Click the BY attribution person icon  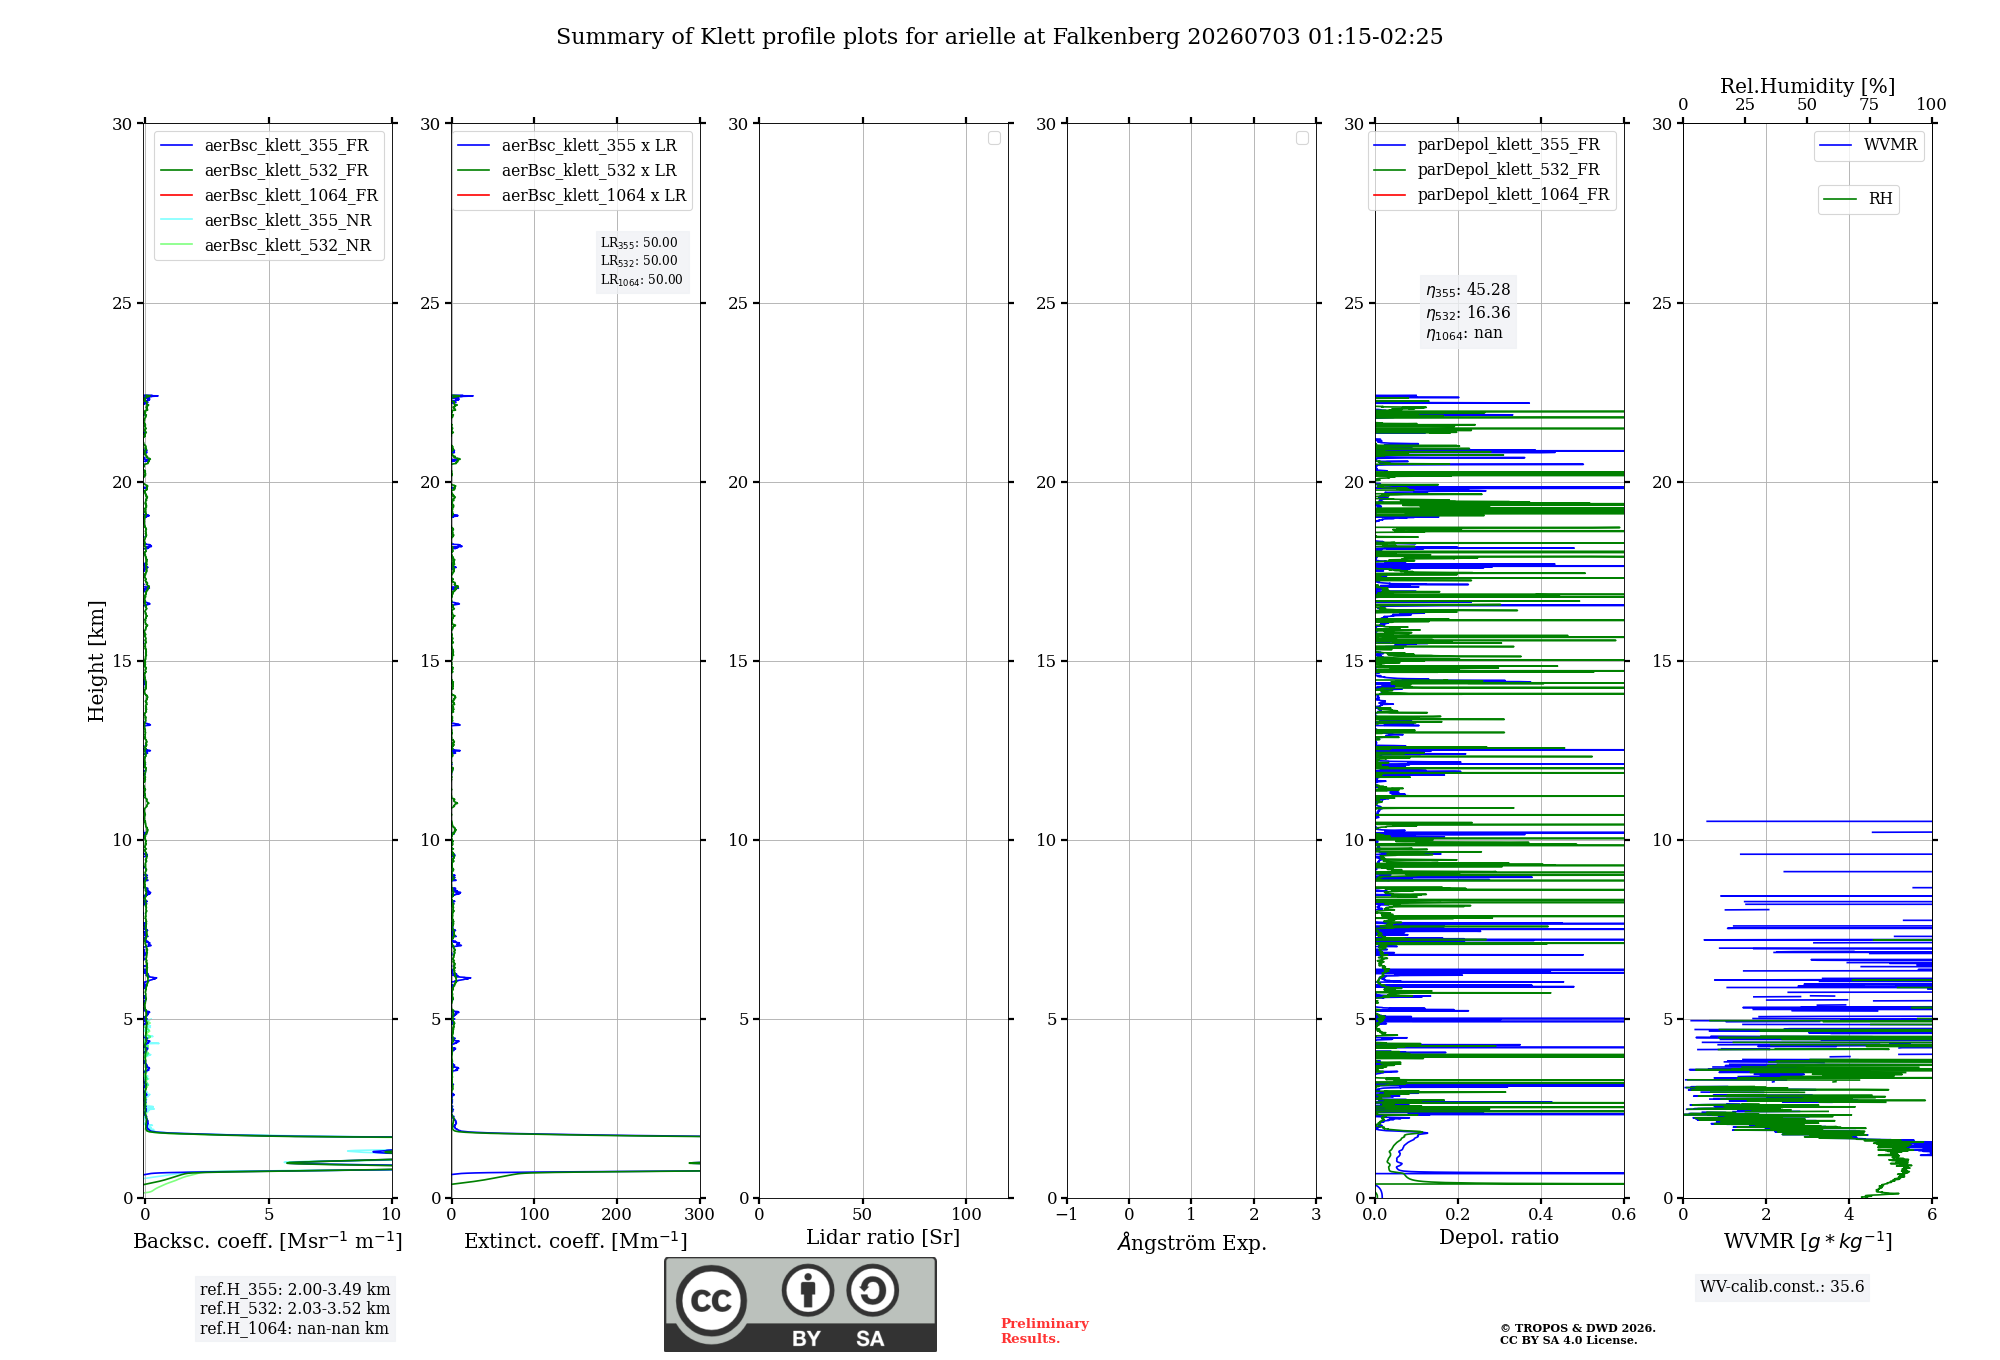click(x=807, y=1290)
